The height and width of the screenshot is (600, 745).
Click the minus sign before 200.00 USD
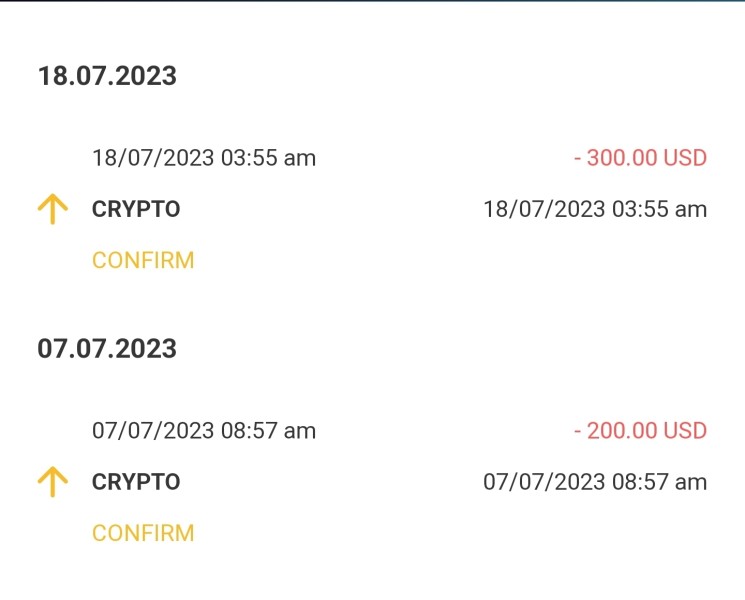[x=579, y=431]
